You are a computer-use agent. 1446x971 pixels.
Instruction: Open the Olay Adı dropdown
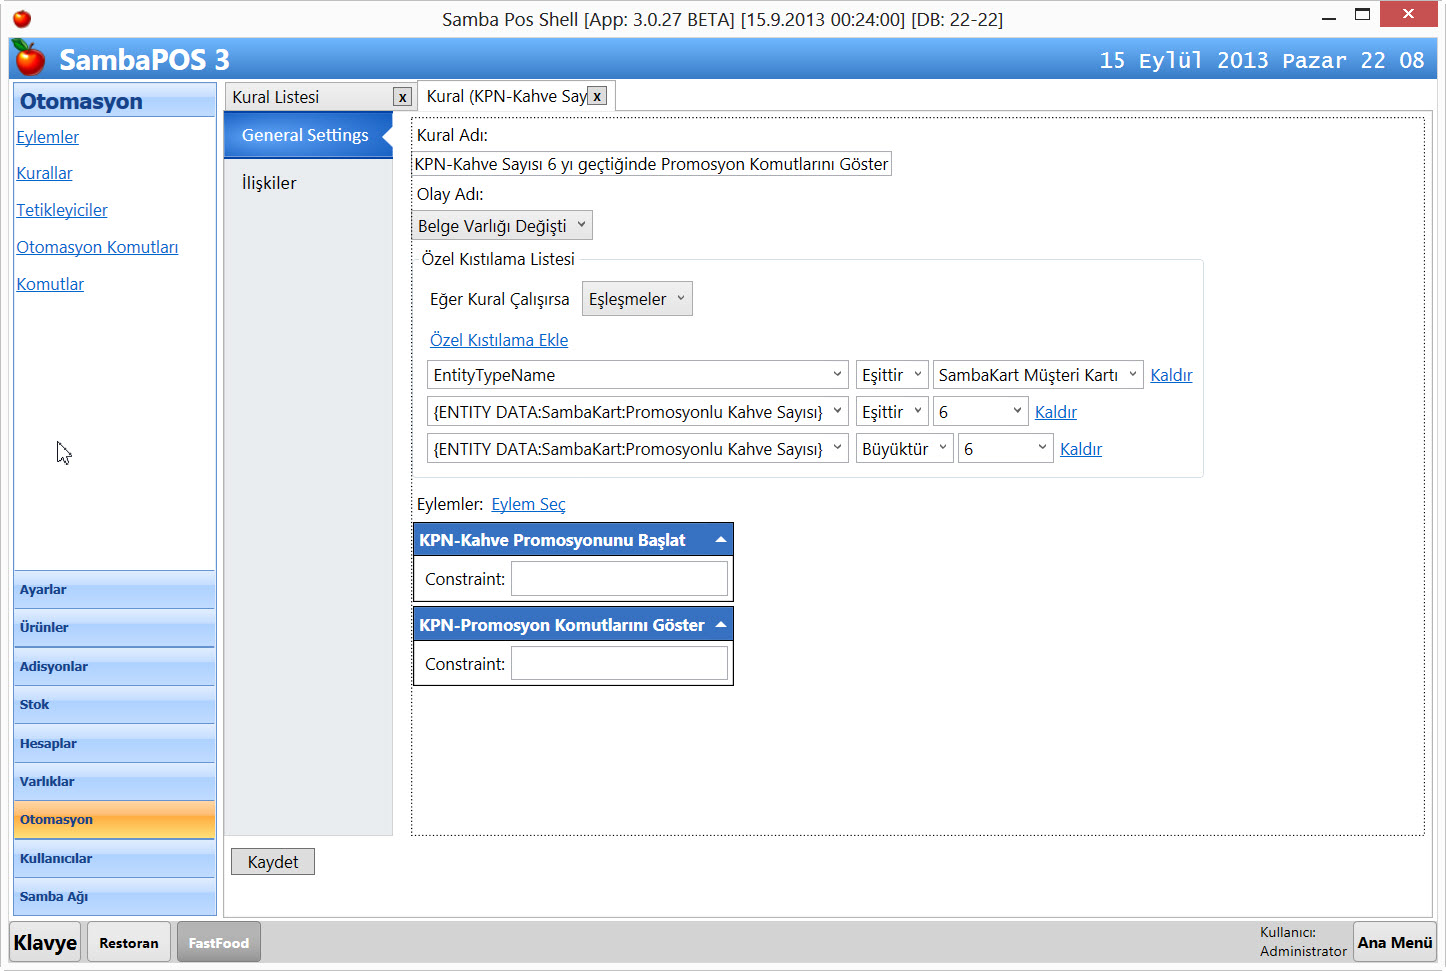point(502,226)
